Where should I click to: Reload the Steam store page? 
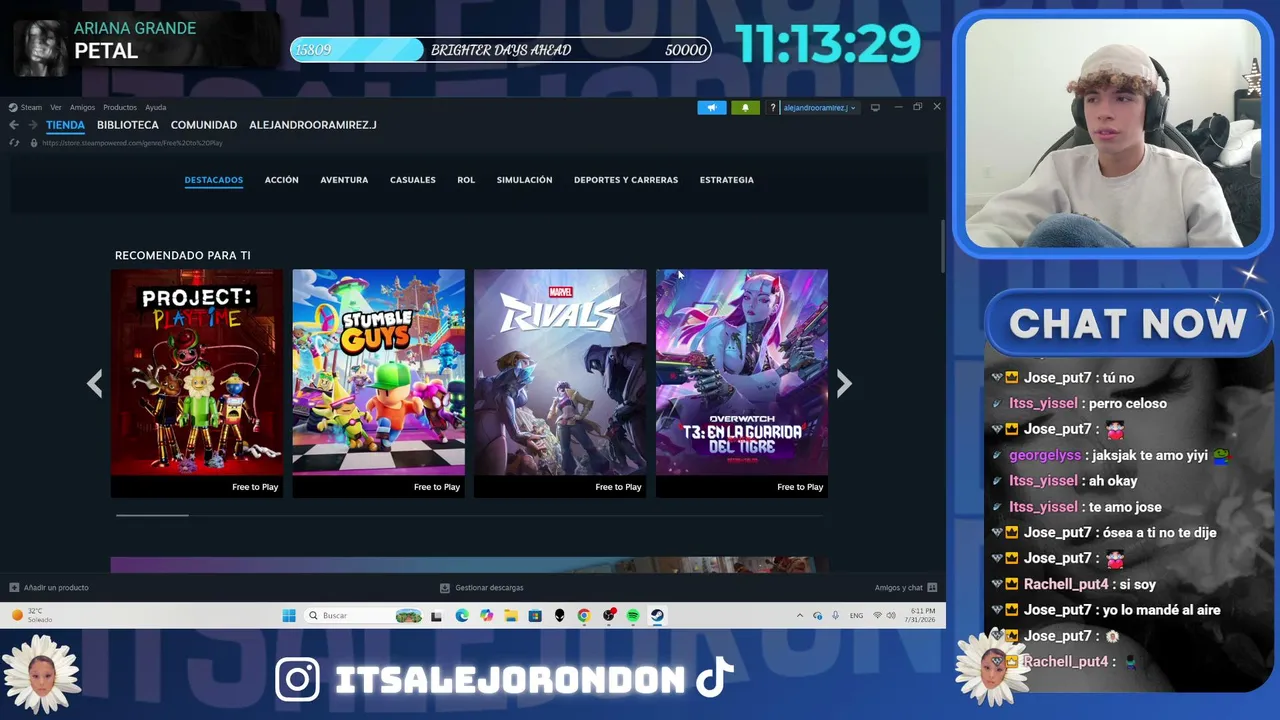(x=14, y=143)
